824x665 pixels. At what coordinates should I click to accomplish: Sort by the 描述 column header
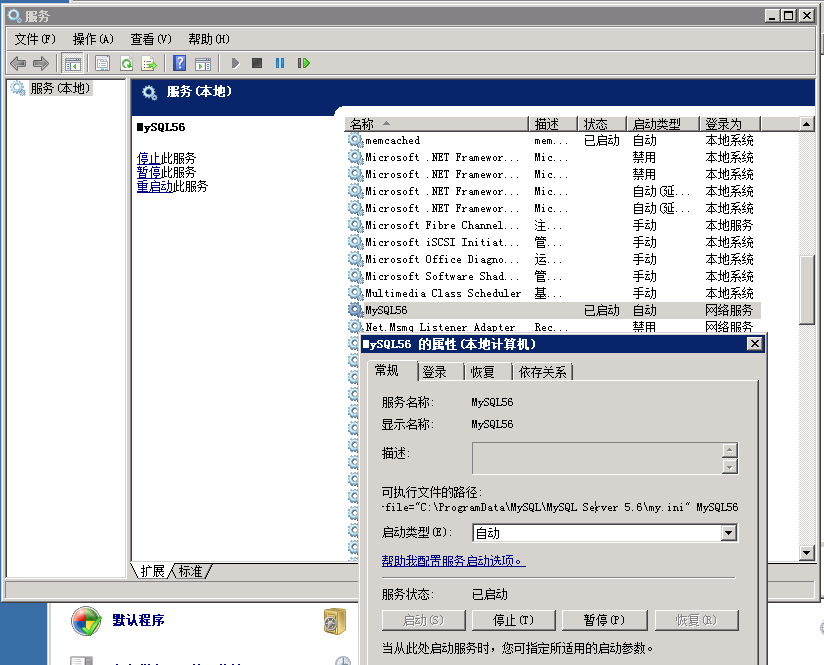click(552, 124)
